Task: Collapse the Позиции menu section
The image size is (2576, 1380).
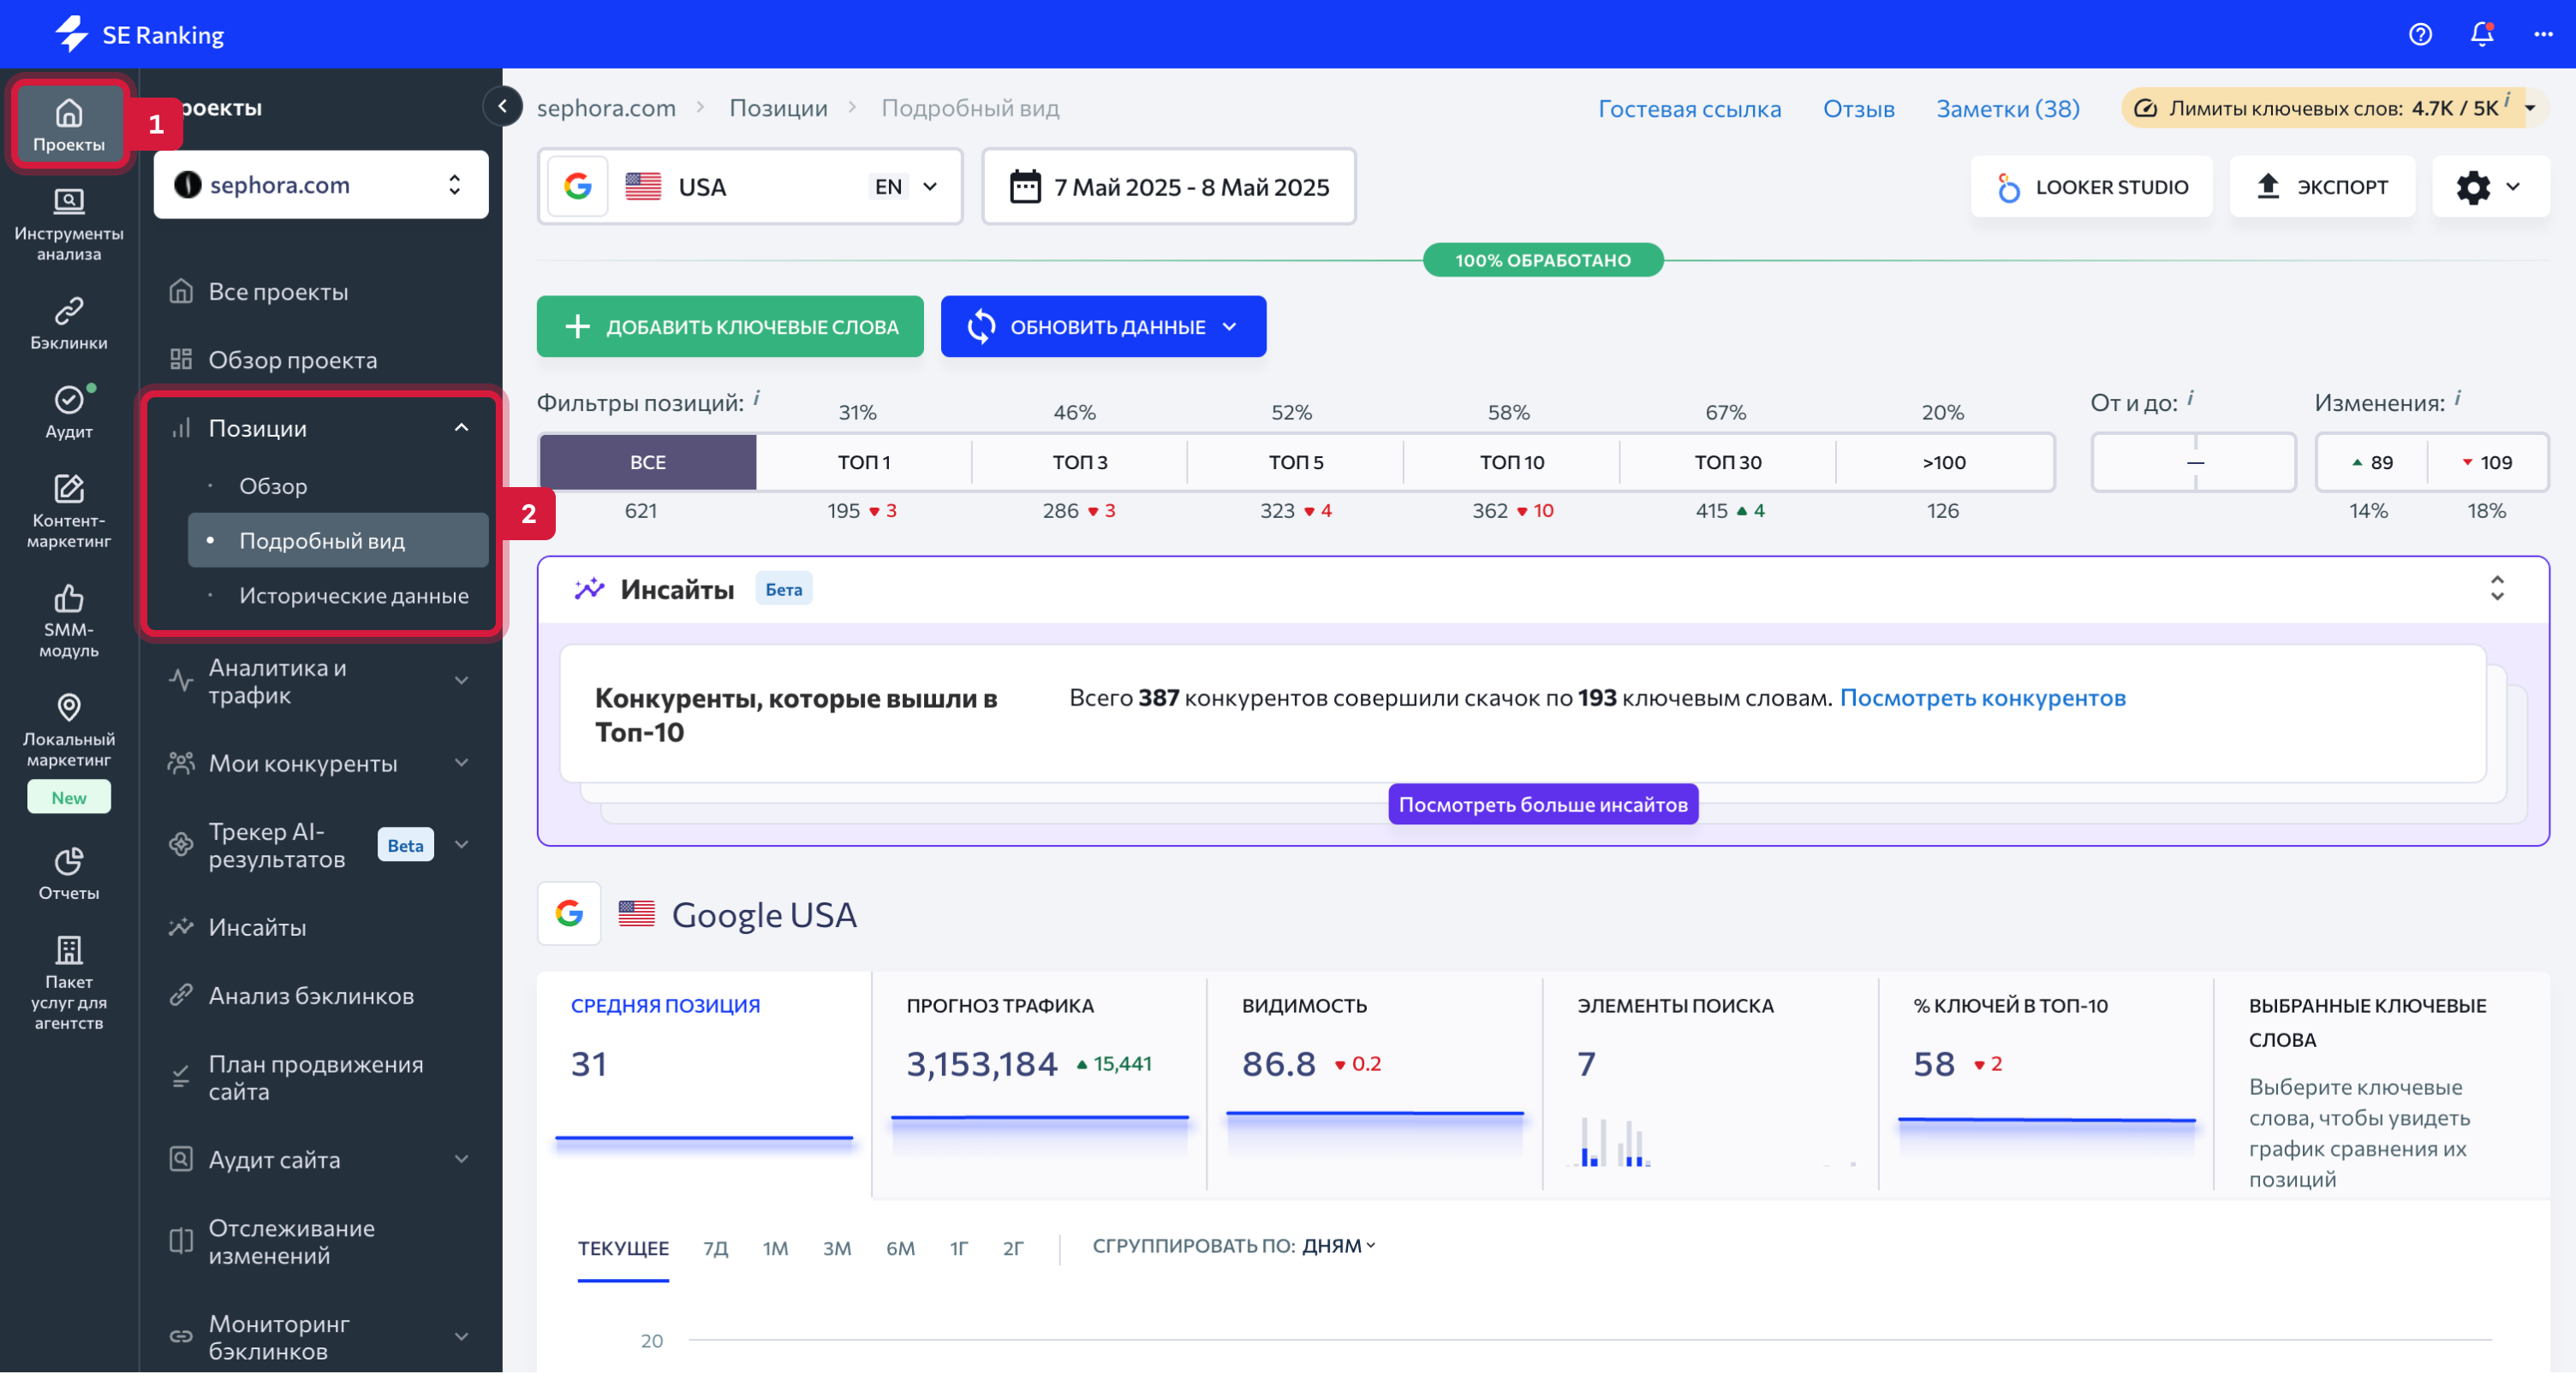Action: [x=461, y=428]
